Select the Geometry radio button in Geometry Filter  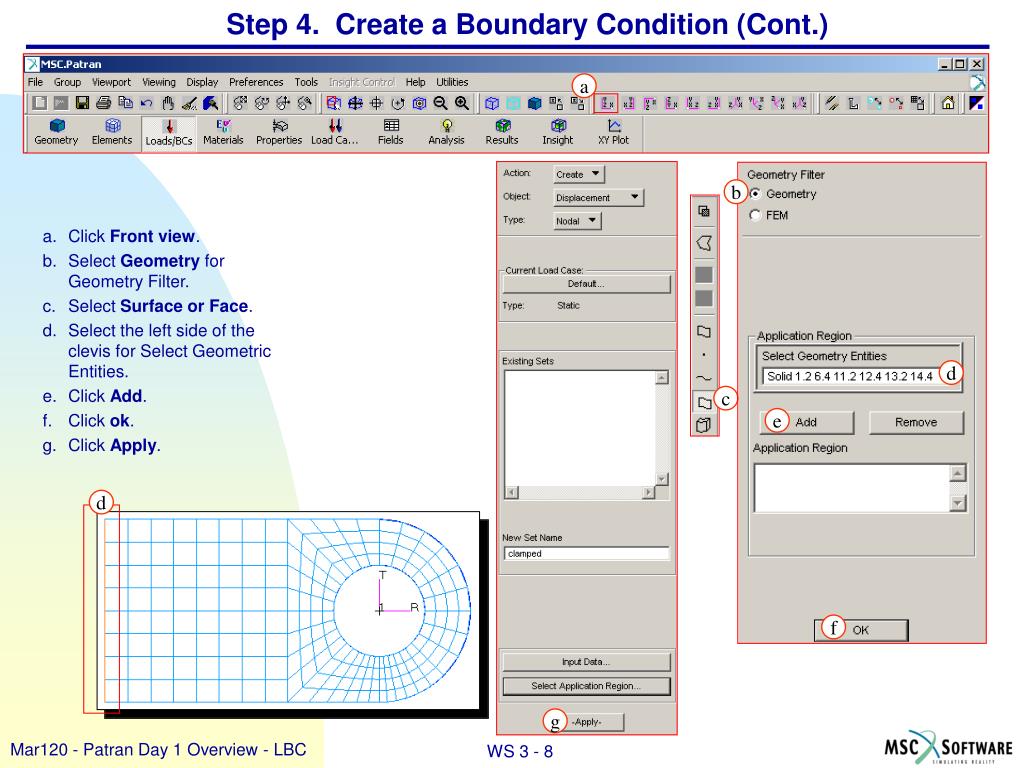(x=756, y=194)
